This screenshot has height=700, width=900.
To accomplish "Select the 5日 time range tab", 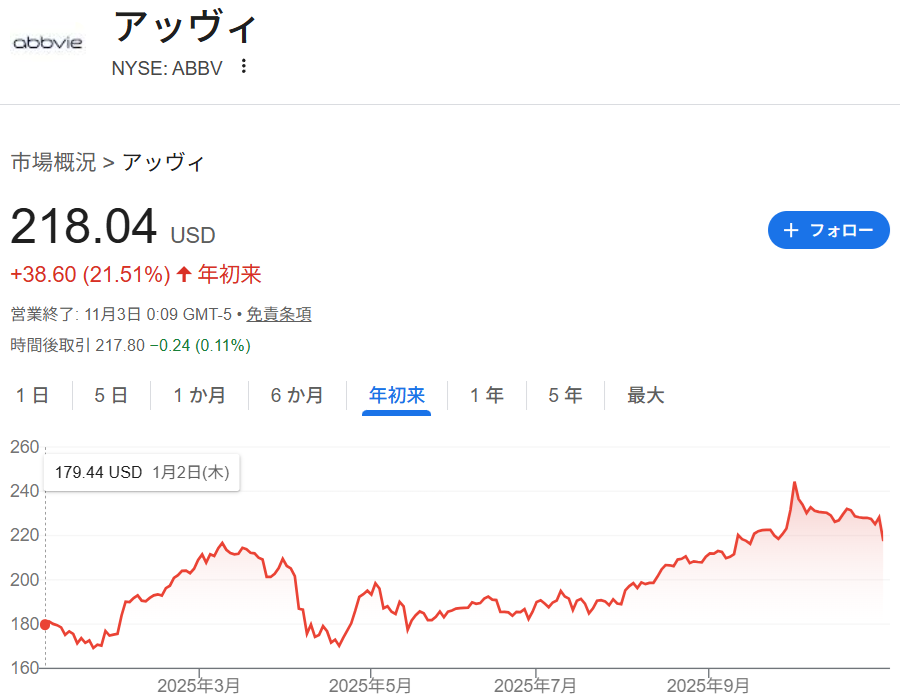I will 111,395.
